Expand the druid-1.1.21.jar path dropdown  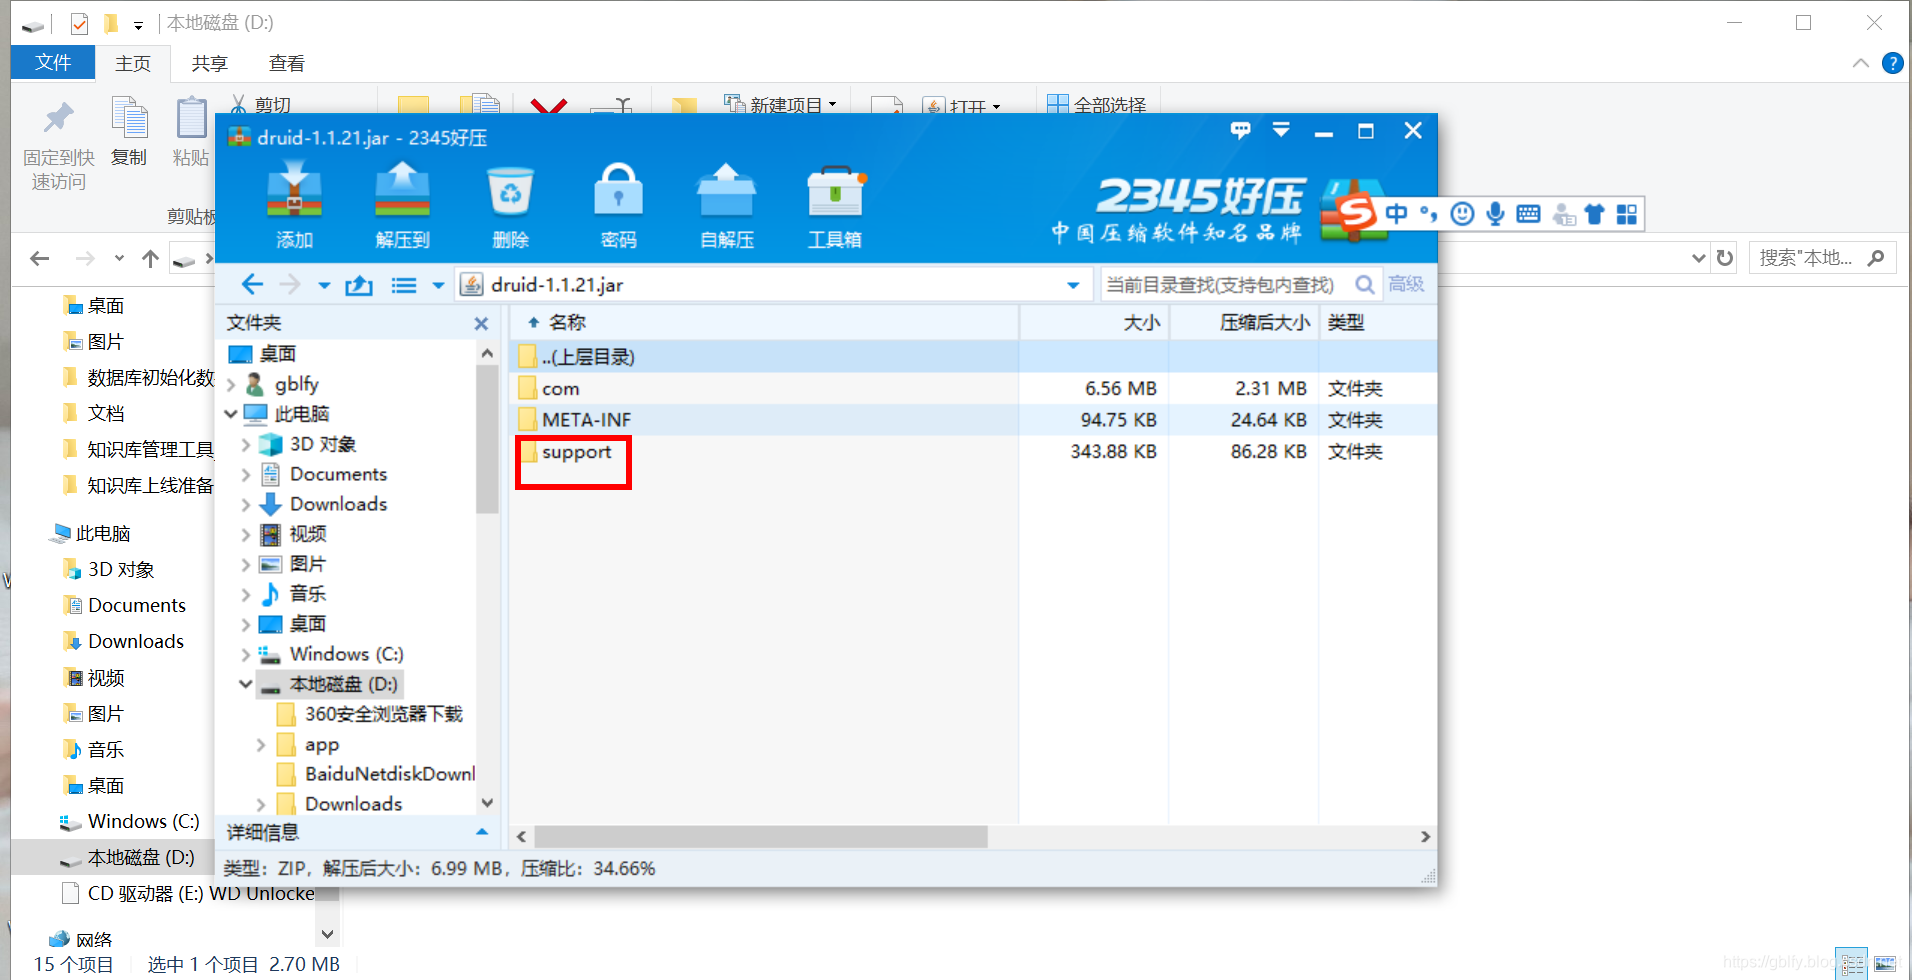[1073, 286]
